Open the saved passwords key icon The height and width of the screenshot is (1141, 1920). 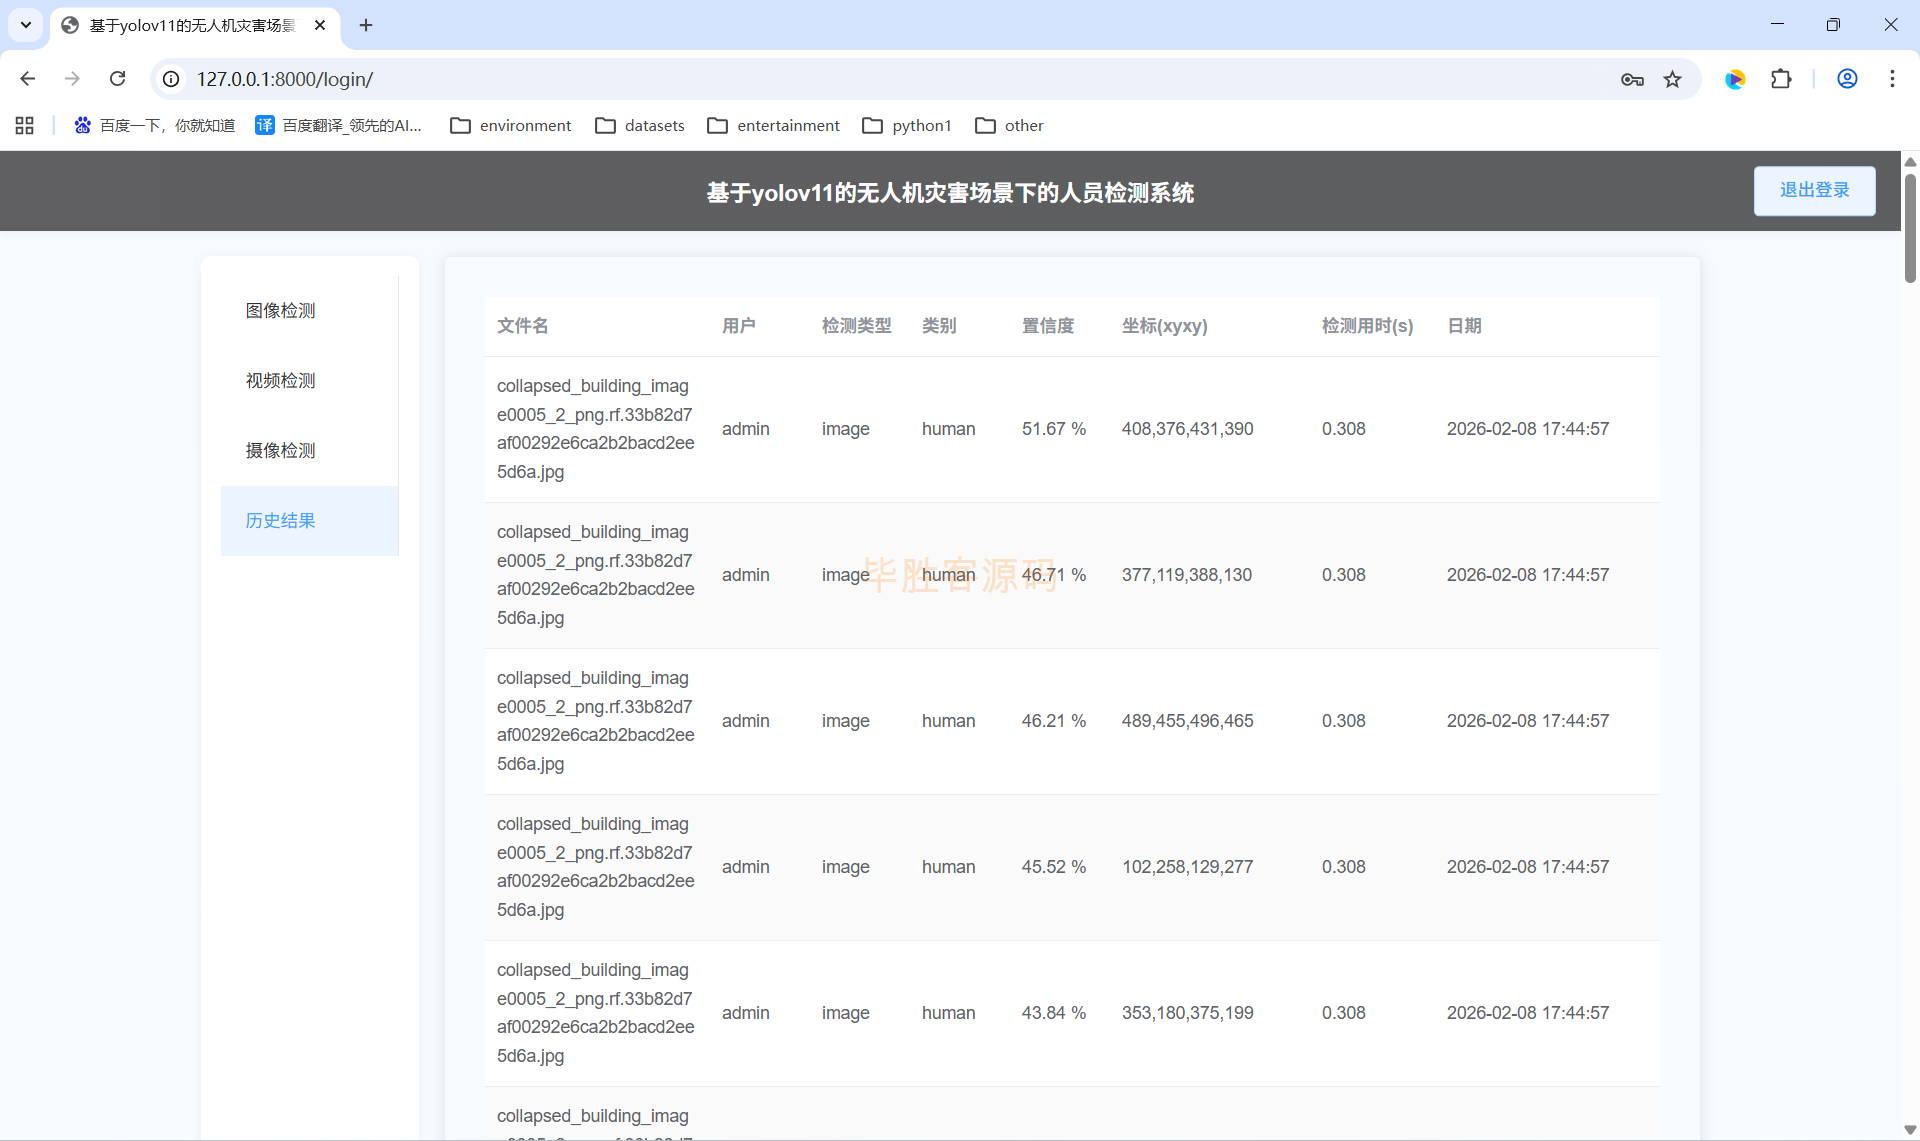pyautogui.click(x=1632, y=79)
